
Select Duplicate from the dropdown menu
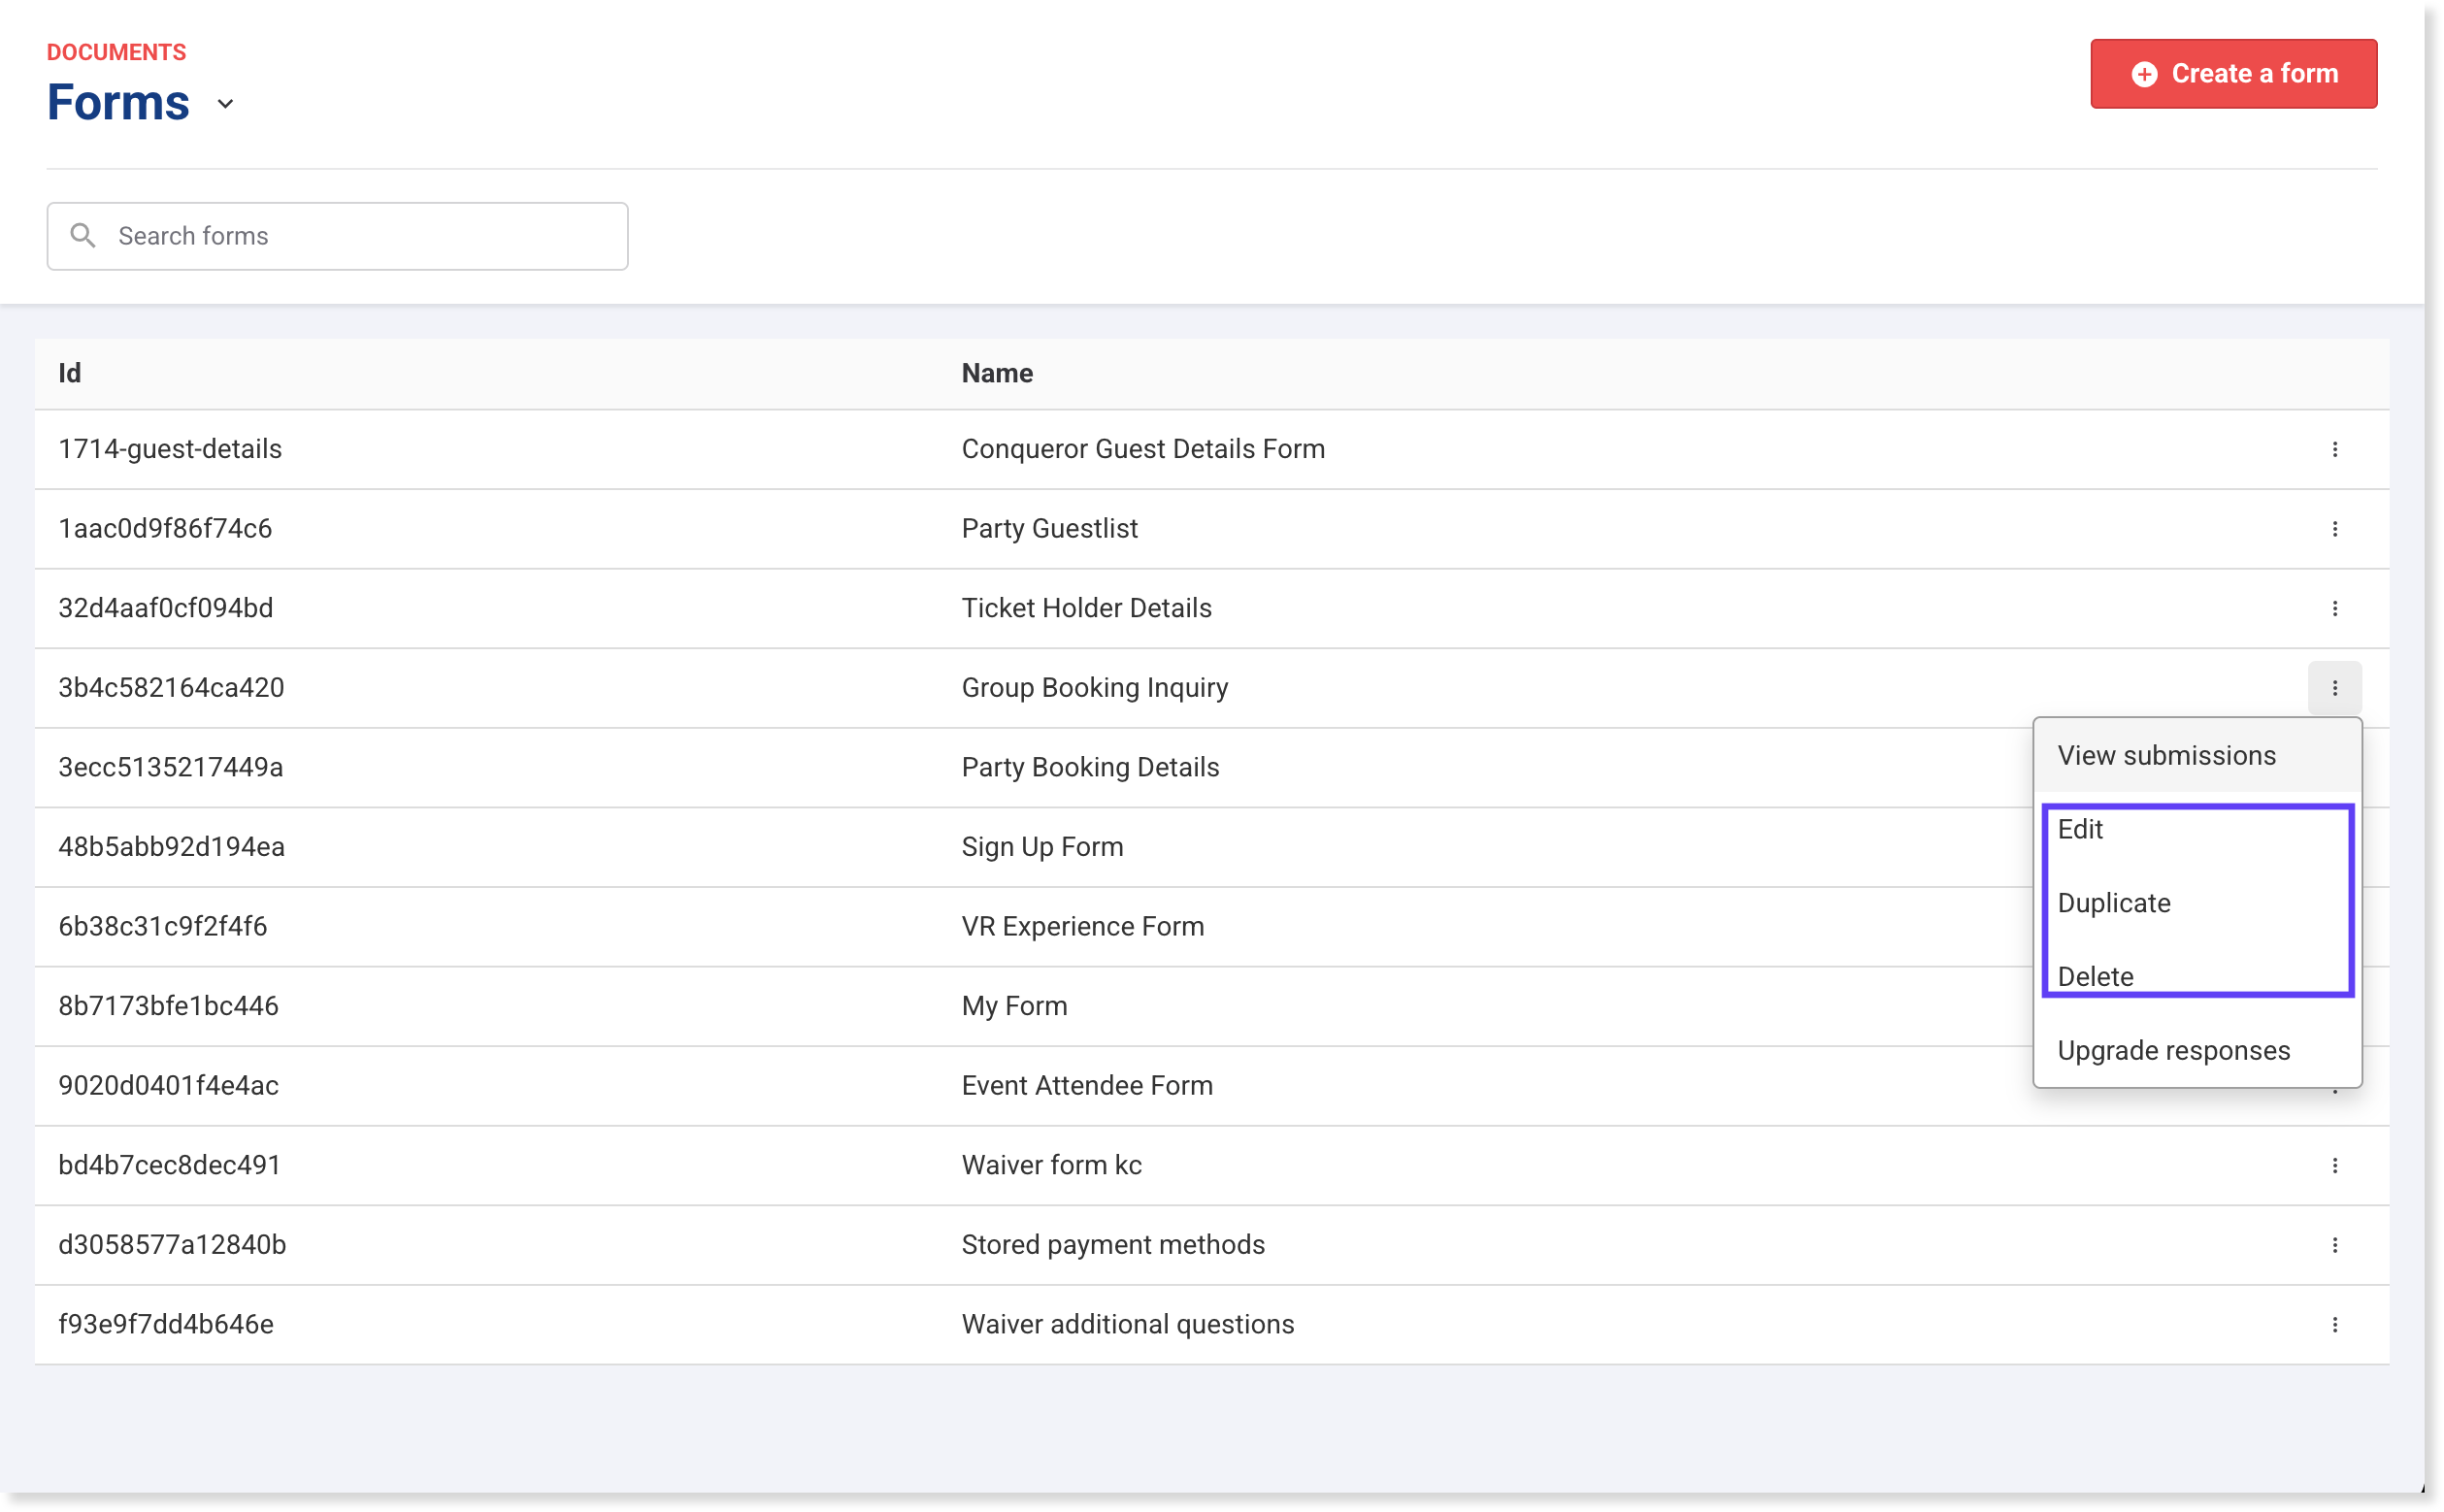pyautogui.click(x=2113, y=903)
